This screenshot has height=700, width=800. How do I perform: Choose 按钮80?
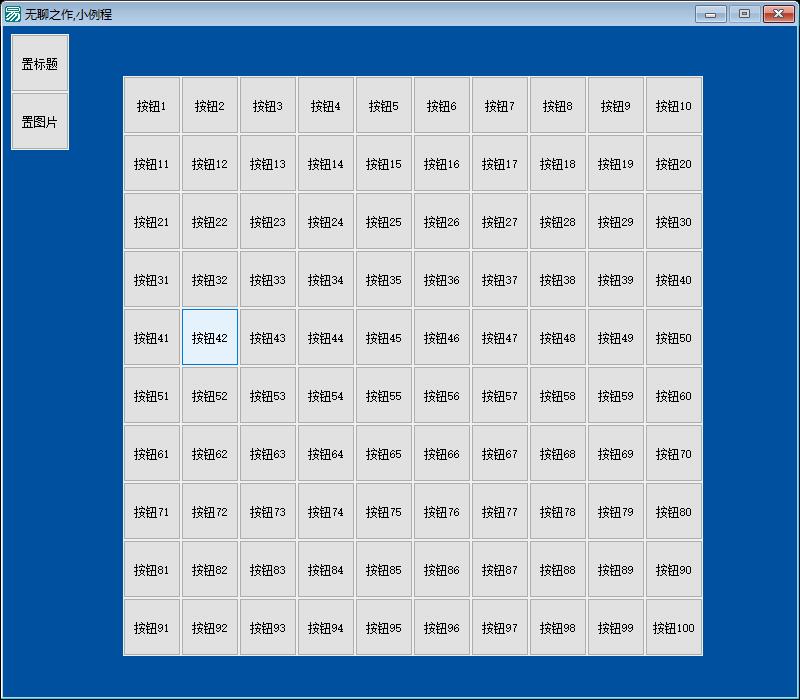point(673,511)
